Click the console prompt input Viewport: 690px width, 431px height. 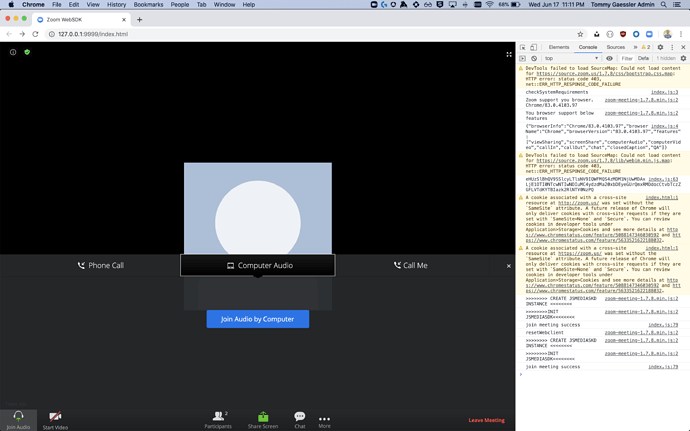coord(605,375)
